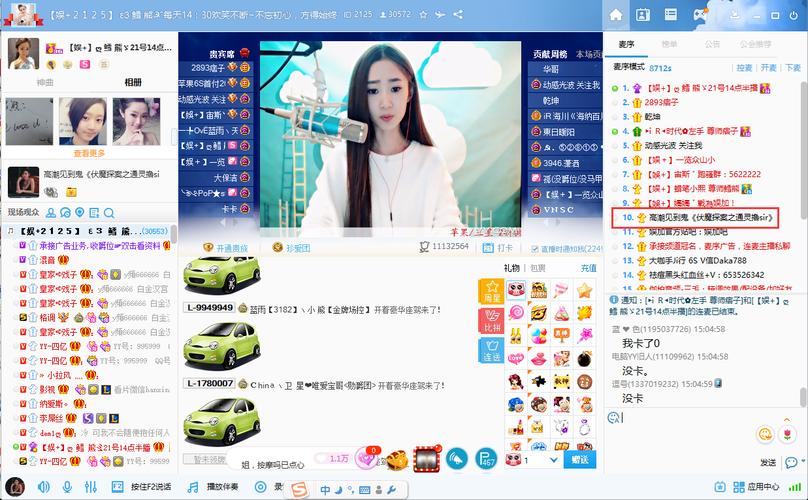Open the contacts card icon in header
Screen dimensions: 808x500
click(x=643, y=15)
